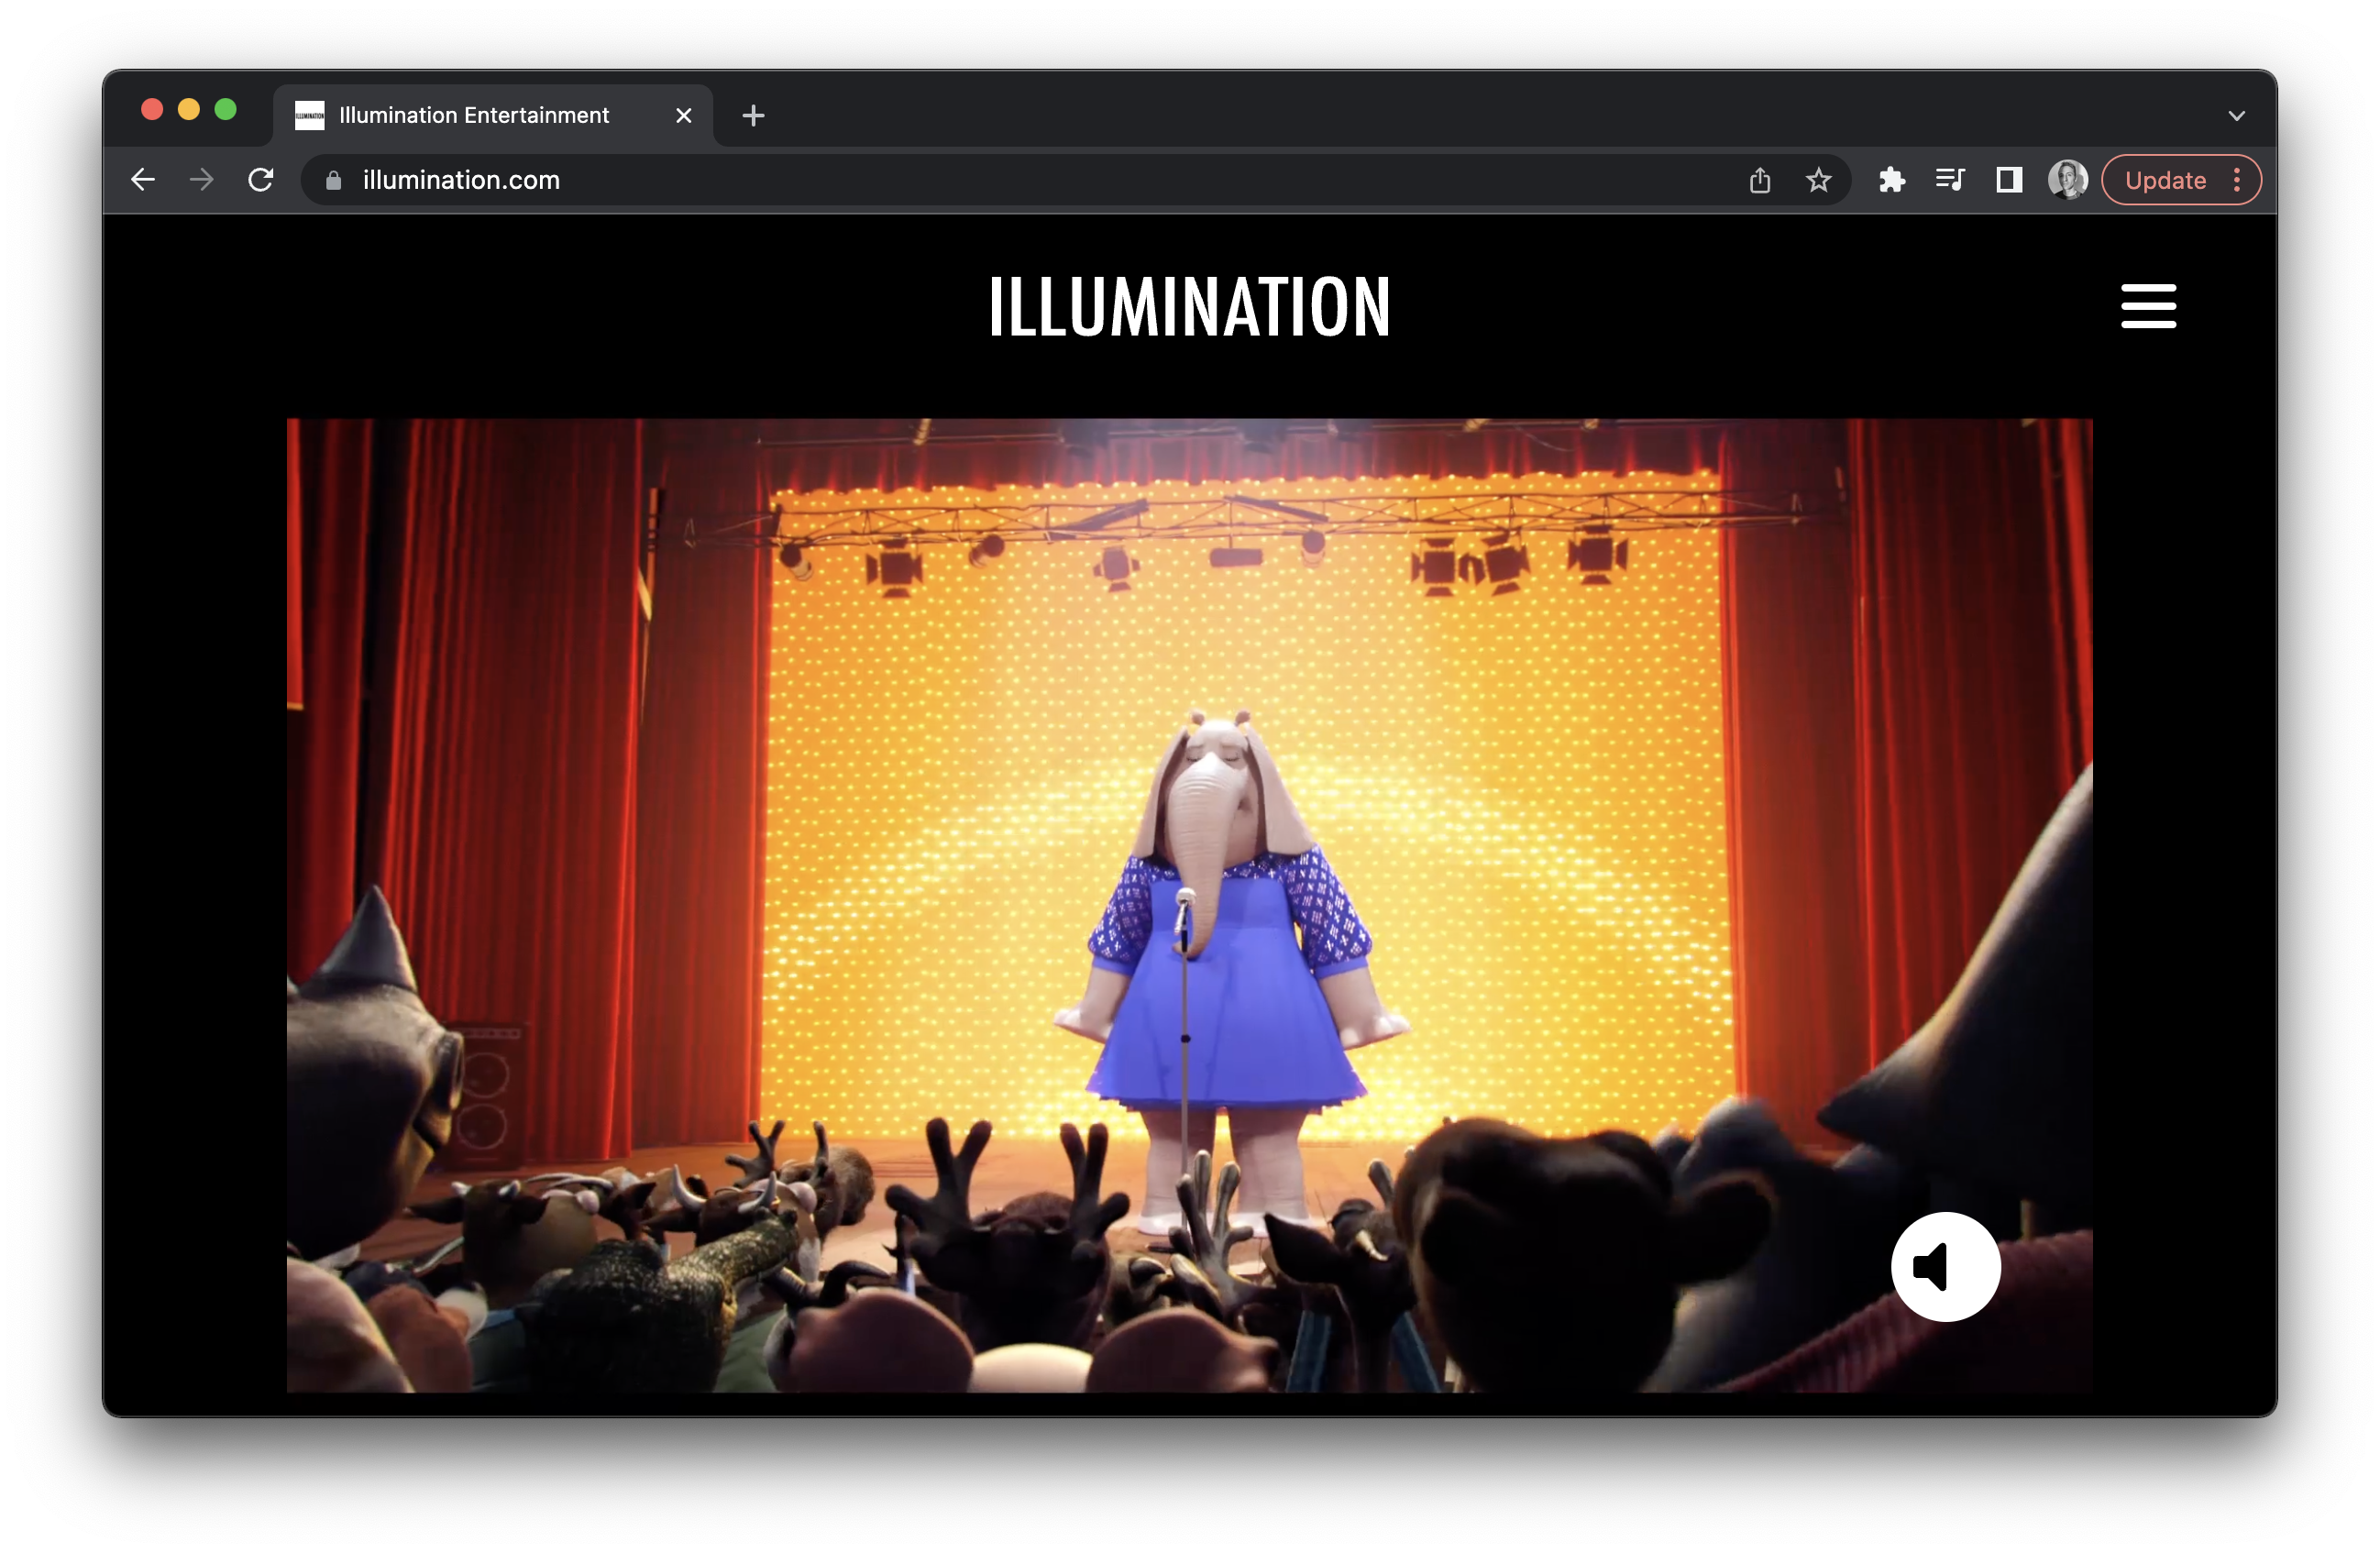2380x1553 pixels.
Task: Minimize the window with the yellow button
Action: pyautogui.click(x=189, y=109)
